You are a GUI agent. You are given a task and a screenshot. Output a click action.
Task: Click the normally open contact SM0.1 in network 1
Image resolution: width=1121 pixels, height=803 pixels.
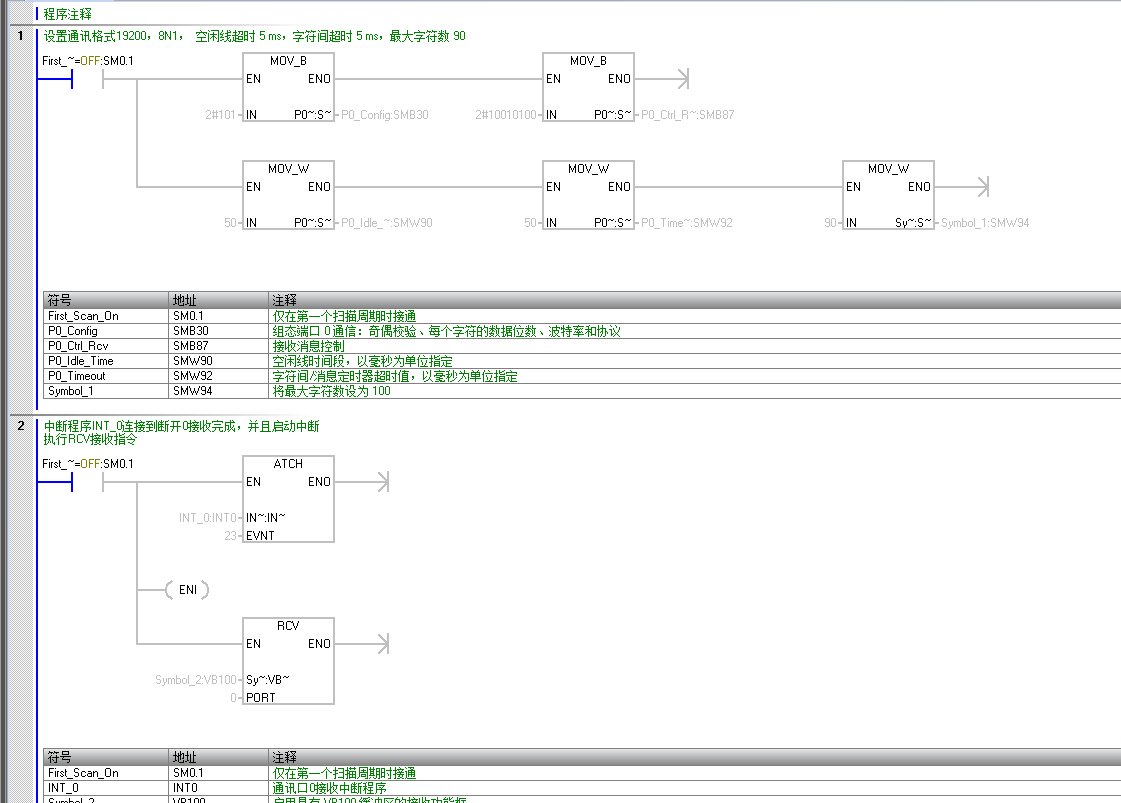pyautogui.click(x=88, y=79)
